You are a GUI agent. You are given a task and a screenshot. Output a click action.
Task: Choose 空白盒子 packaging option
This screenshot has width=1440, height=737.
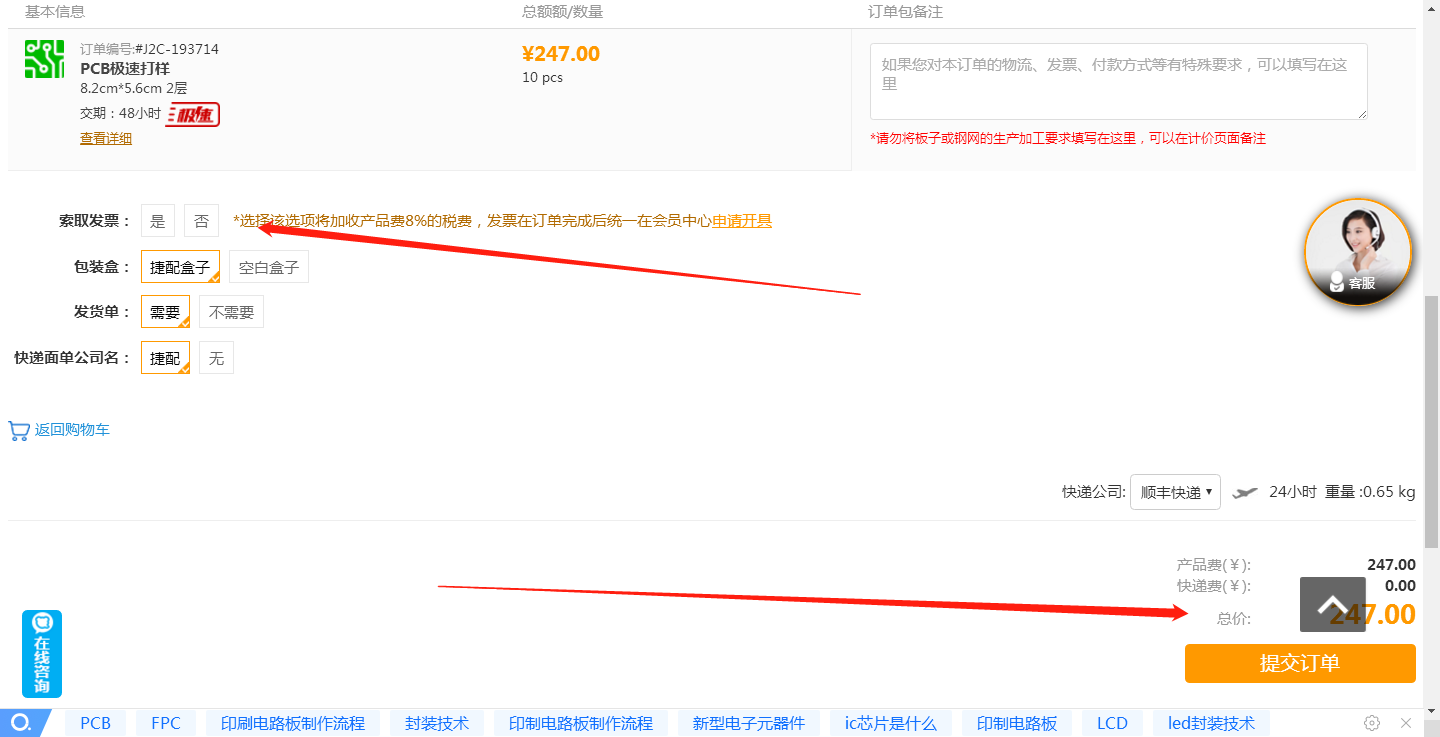point(268,267)
